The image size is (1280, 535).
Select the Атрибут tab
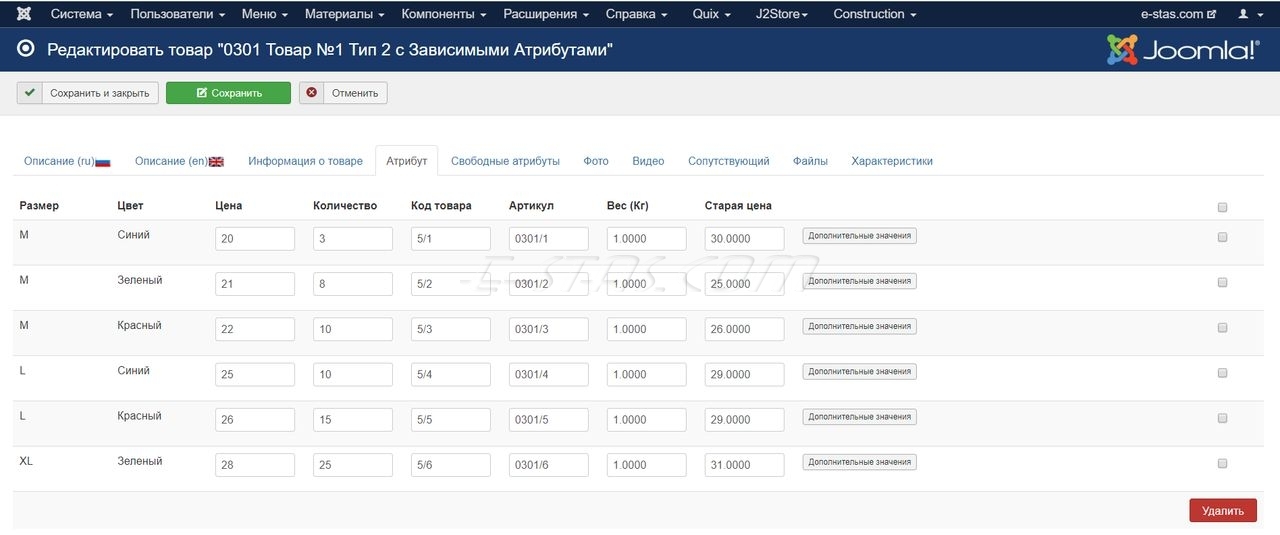(x=407, y=161)
